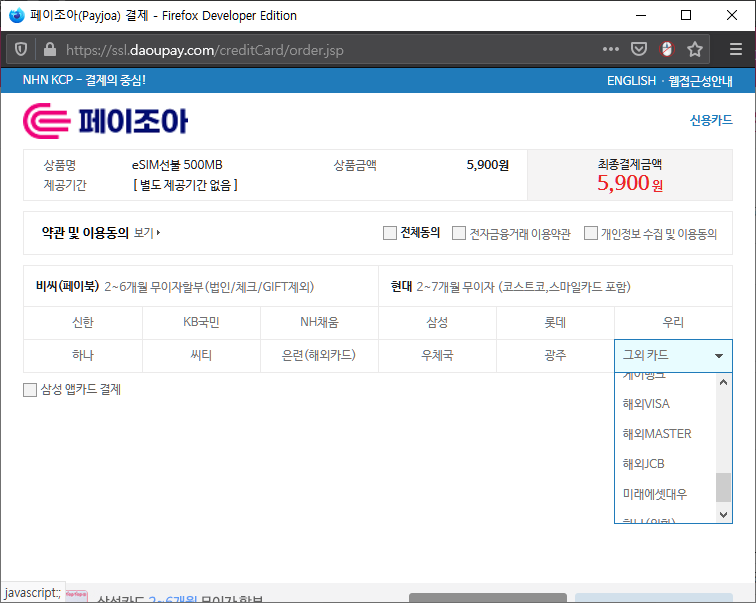Viewport: 756px width, 603px height.
Task: Bookmark this page with the star icon
Action: point(695,49)
